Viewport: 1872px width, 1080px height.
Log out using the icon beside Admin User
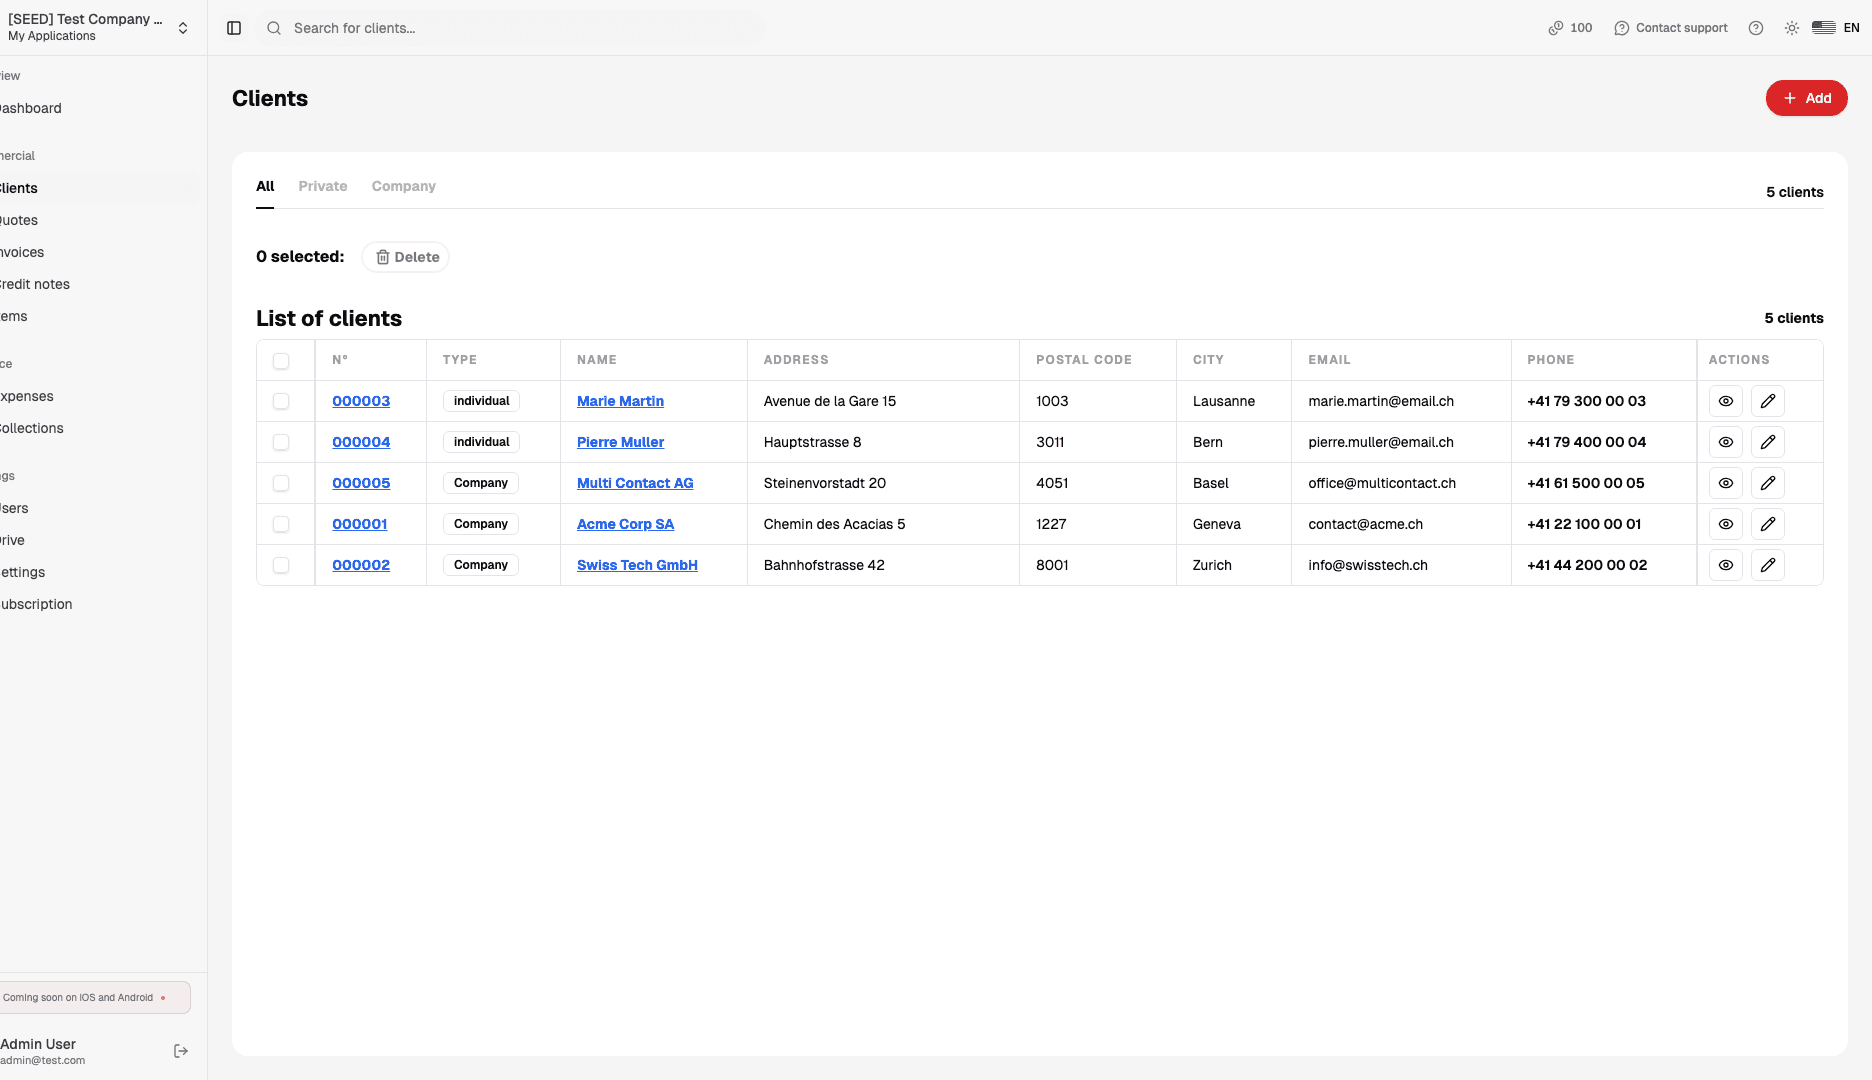(181, 1050)
